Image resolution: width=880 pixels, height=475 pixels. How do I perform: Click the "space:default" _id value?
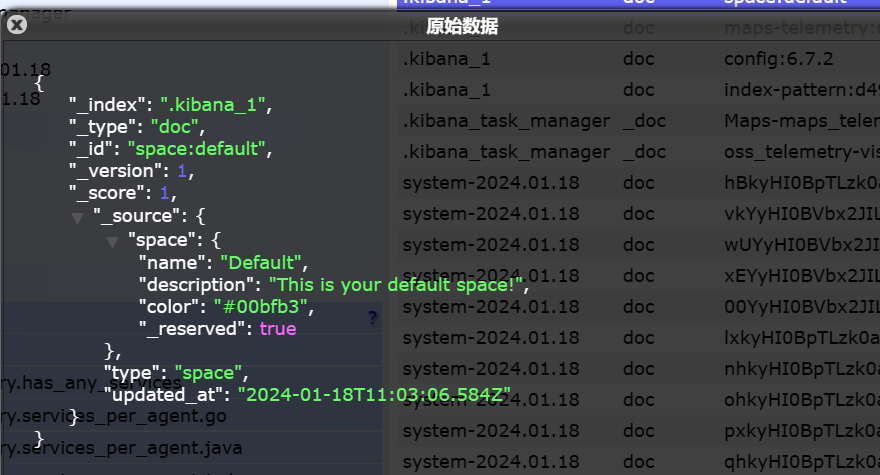196,149
